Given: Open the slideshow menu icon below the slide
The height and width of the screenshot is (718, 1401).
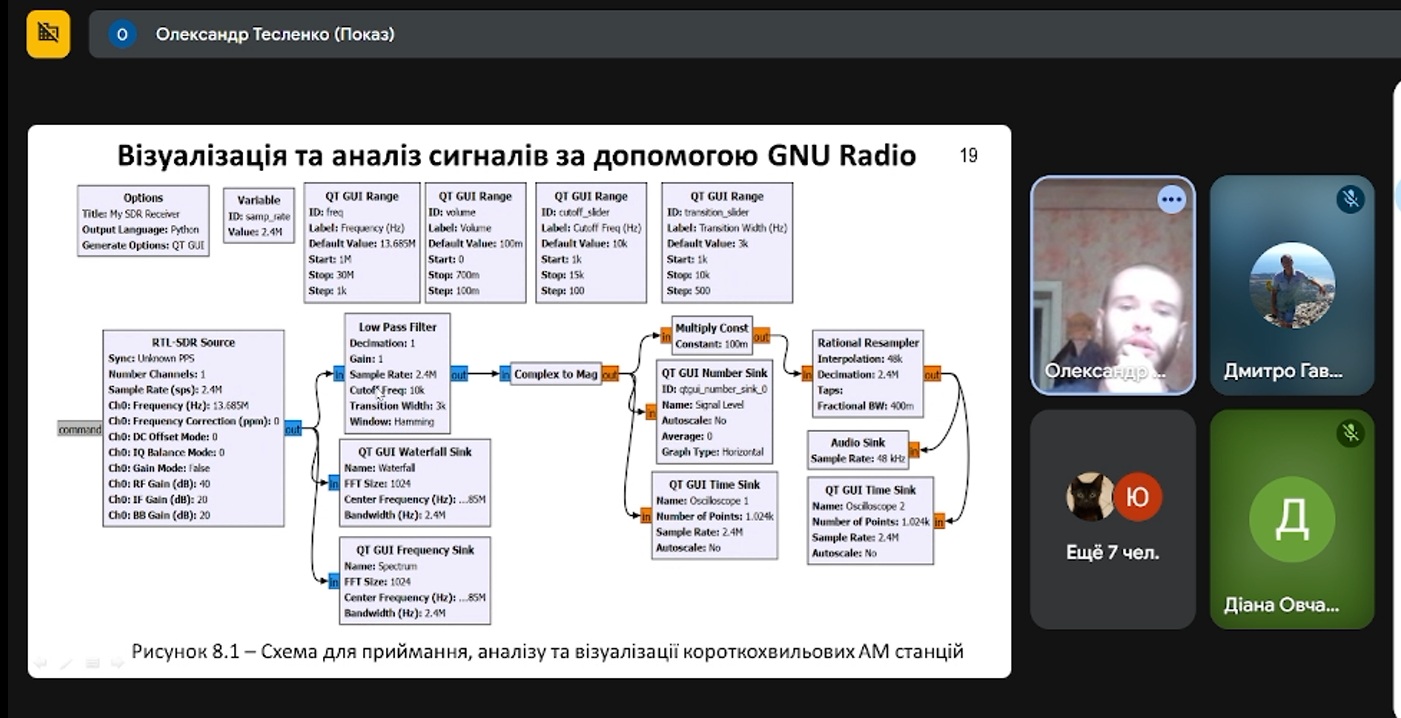Looking at the screenshot, I should [92, 662].
